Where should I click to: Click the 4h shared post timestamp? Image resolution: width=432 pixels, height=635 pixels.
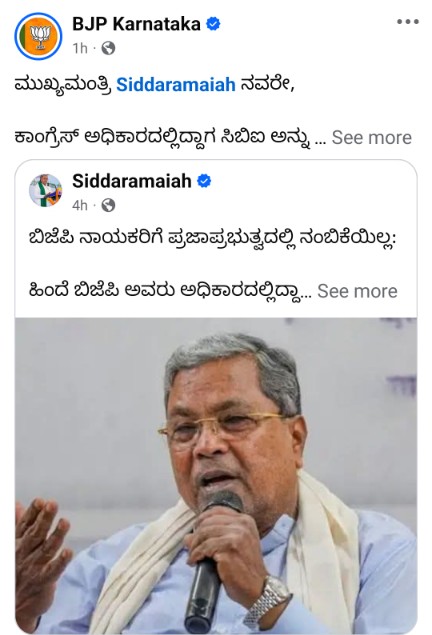tap(80, 205)
